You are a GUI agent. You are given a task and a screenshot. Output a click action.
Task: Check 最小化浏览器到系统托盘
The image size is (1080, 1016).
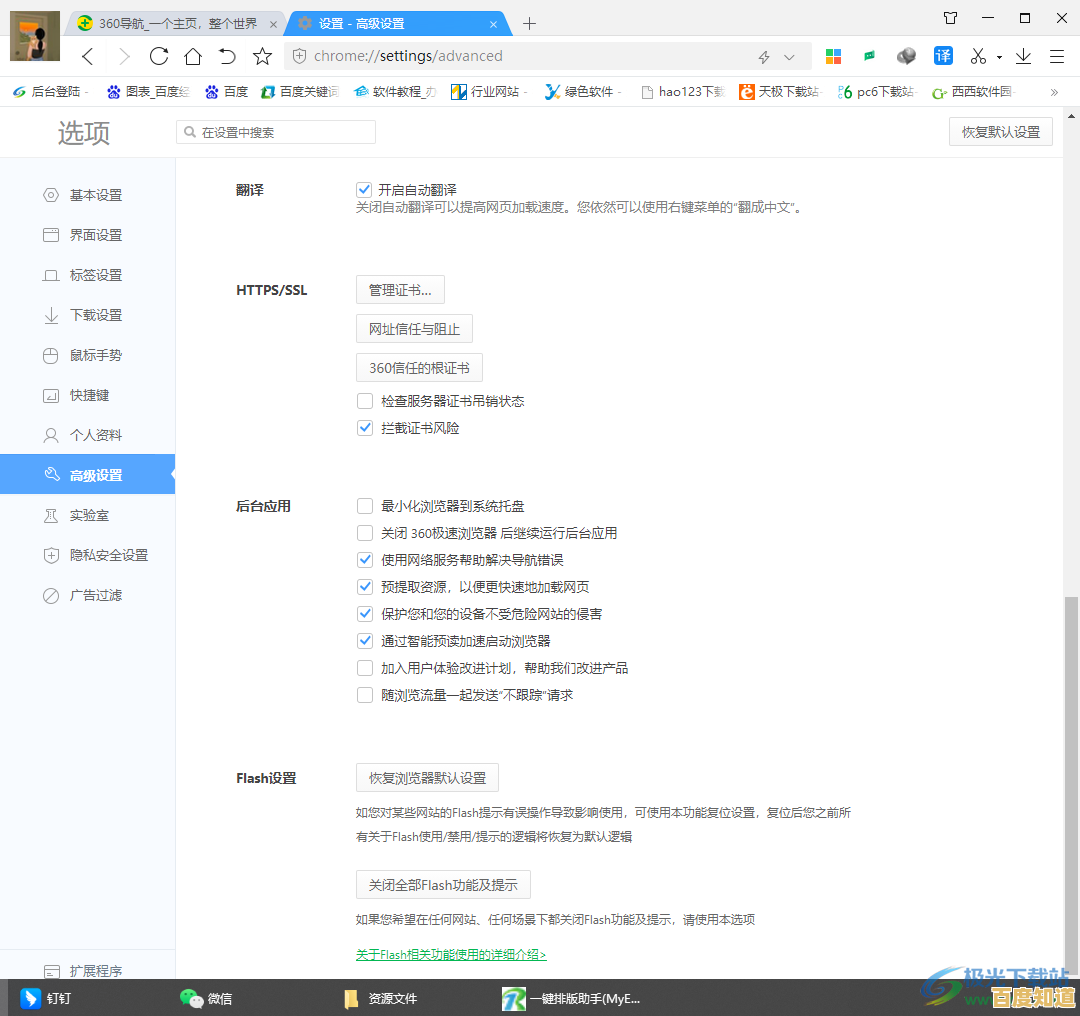click(365, 506)
